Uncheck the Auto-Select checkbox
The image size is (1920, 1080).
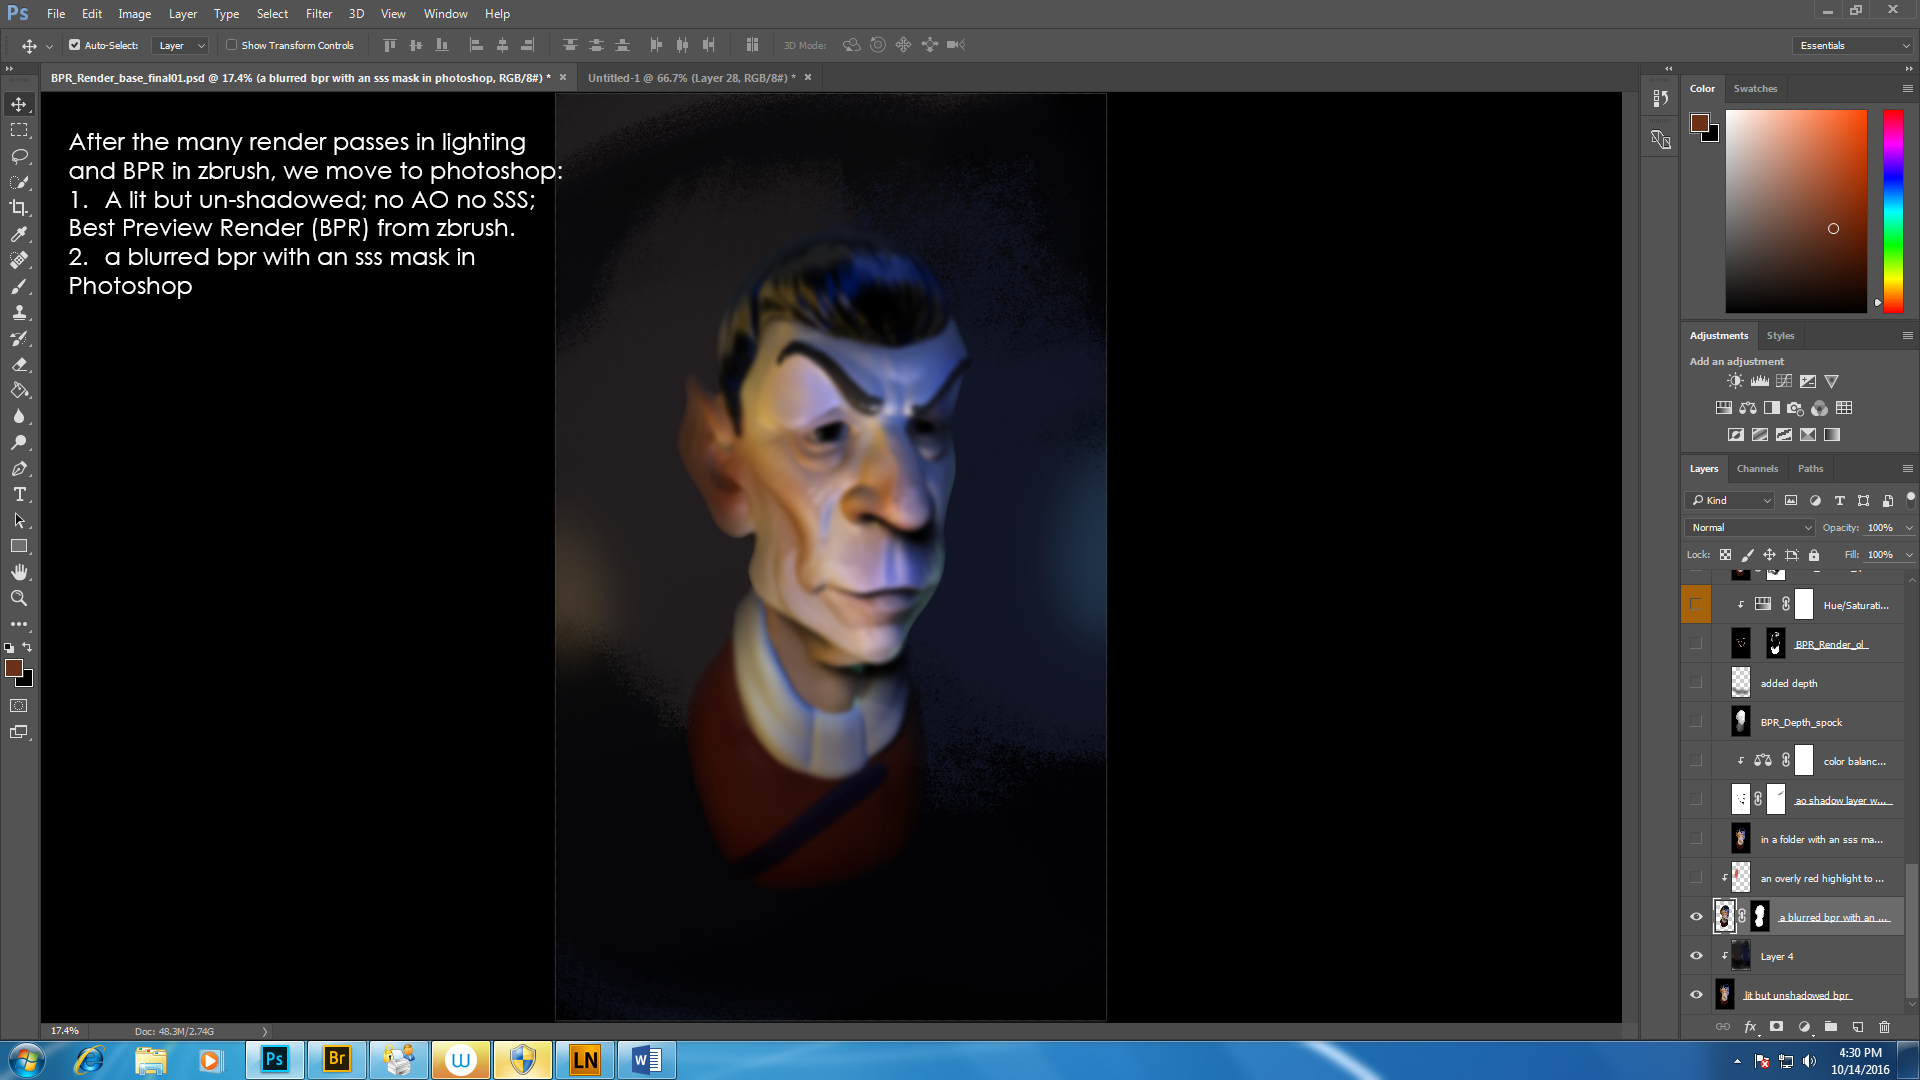point(75,45)
